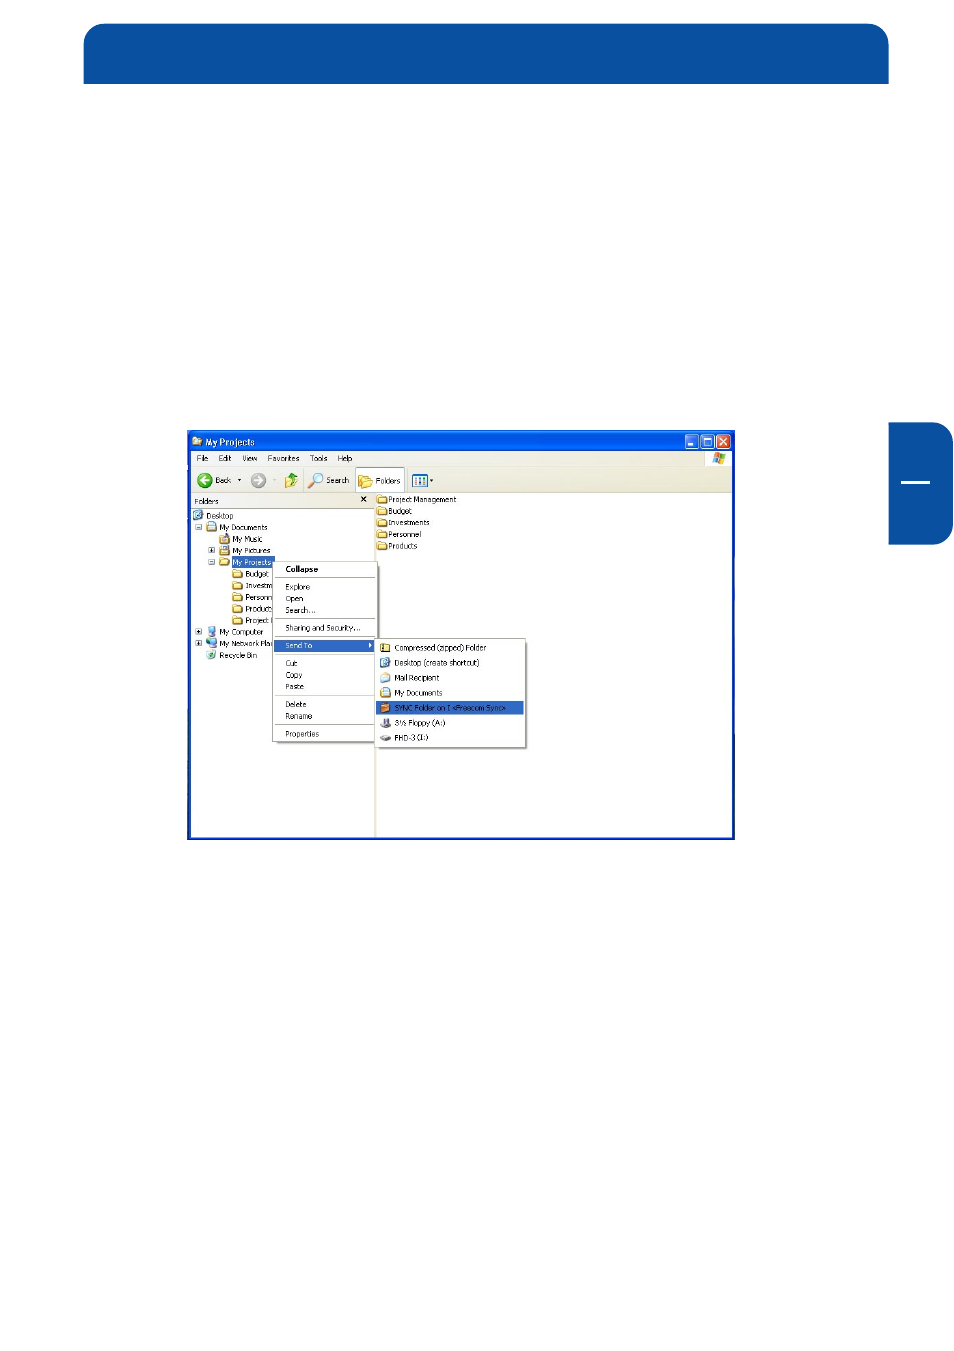Select My Projects in the tree
Image resolution: width=954 pixels, height=1351 pixels.
click(251, 562)
